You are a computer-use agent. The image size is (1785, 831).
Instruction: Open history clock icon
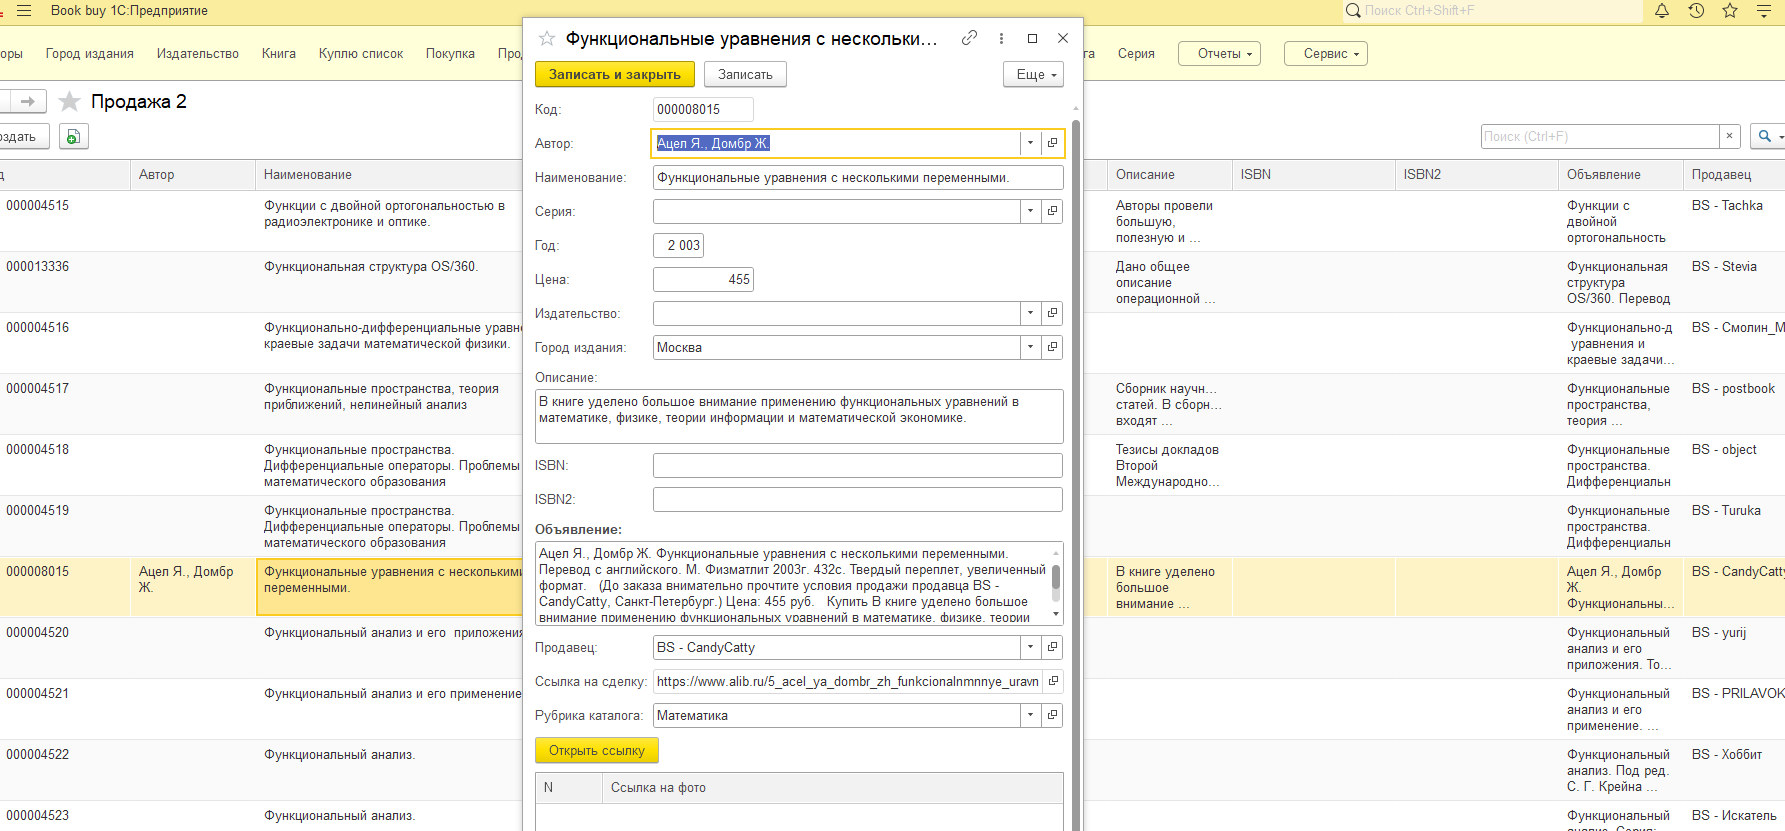click(1696, 11)
